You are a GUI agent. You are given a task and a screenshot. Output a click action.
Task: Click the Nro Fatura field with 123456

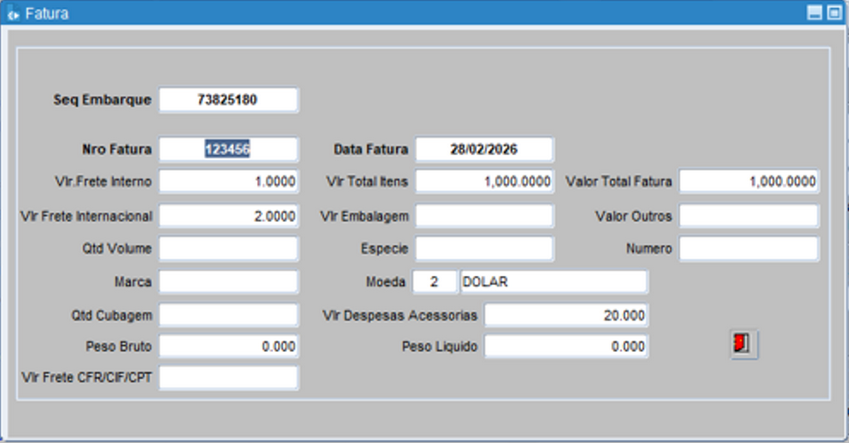(228, 149)
